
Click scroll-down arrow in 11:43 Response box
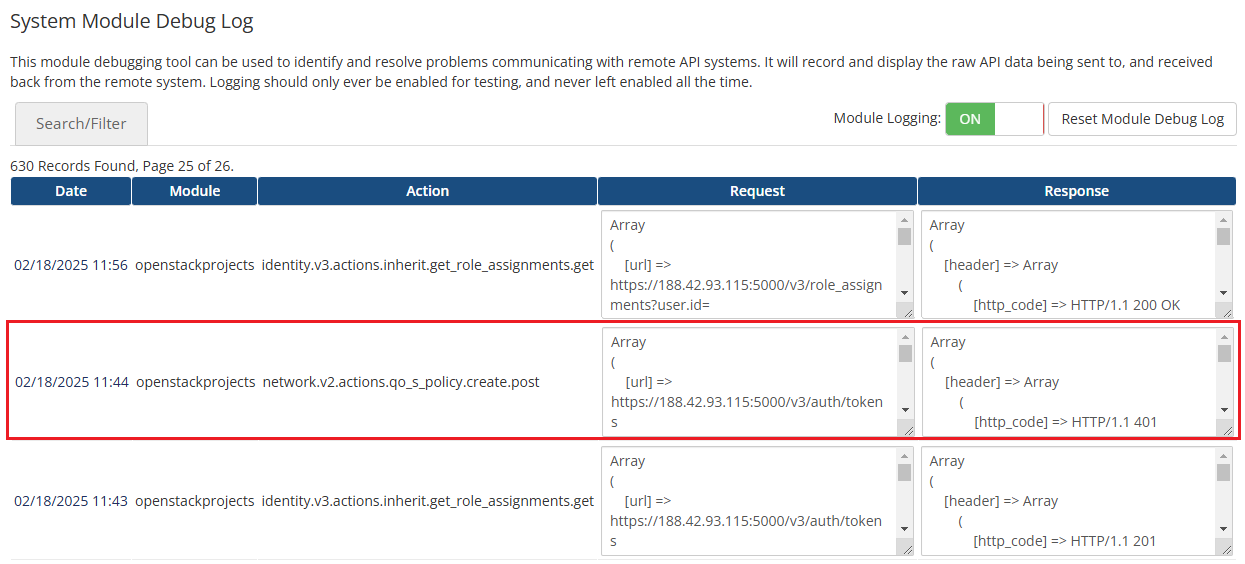1224,529
